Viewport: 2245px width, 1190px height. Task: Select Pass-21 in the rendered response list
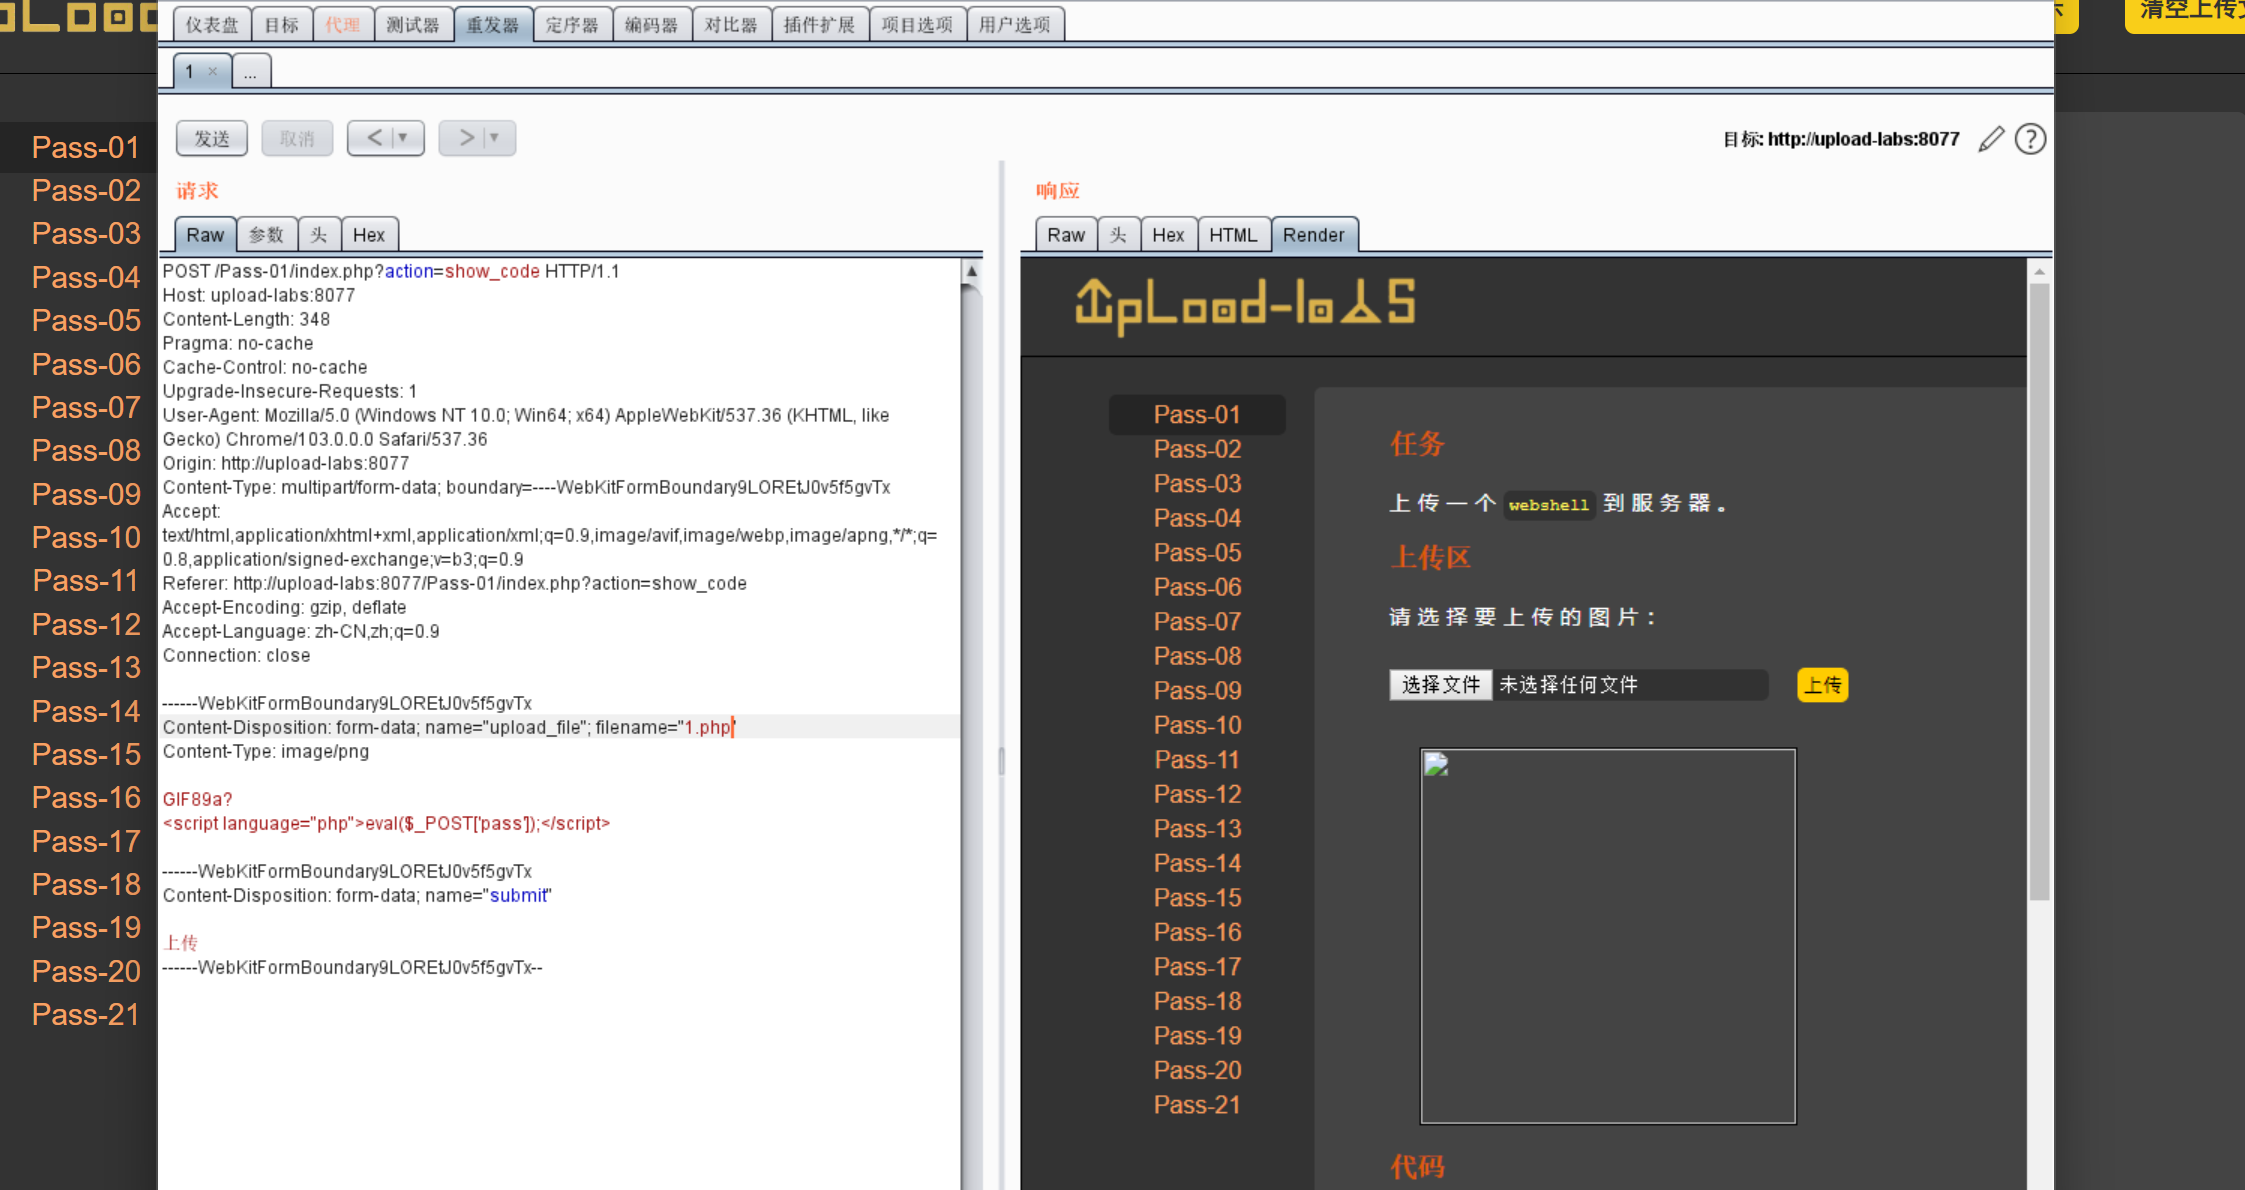(1197, 1105)
